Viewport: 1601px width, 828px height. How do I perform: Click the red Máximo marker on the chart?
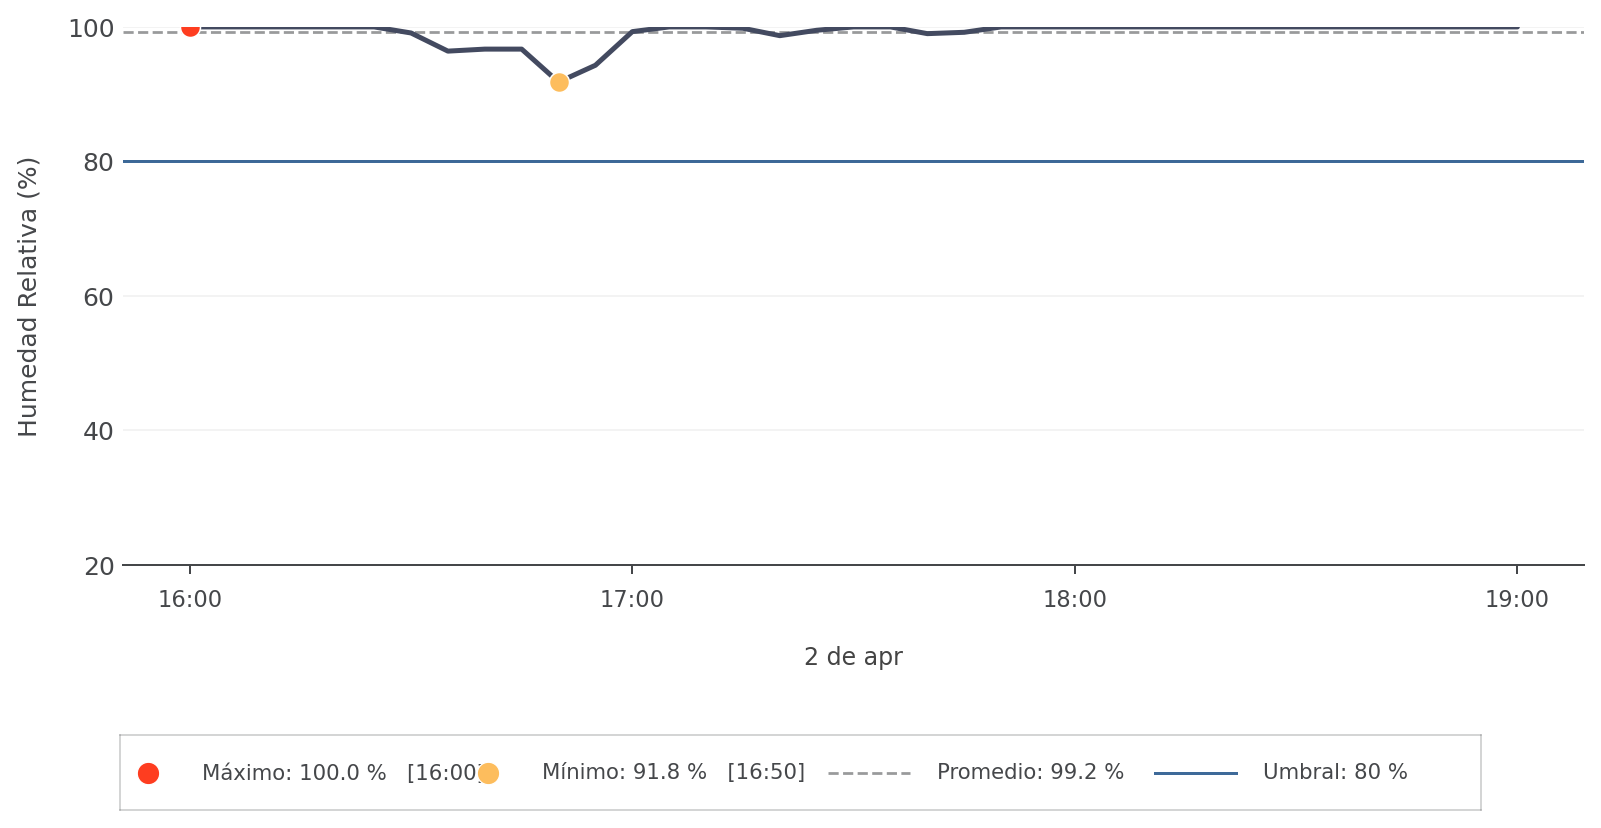(190, 27)
